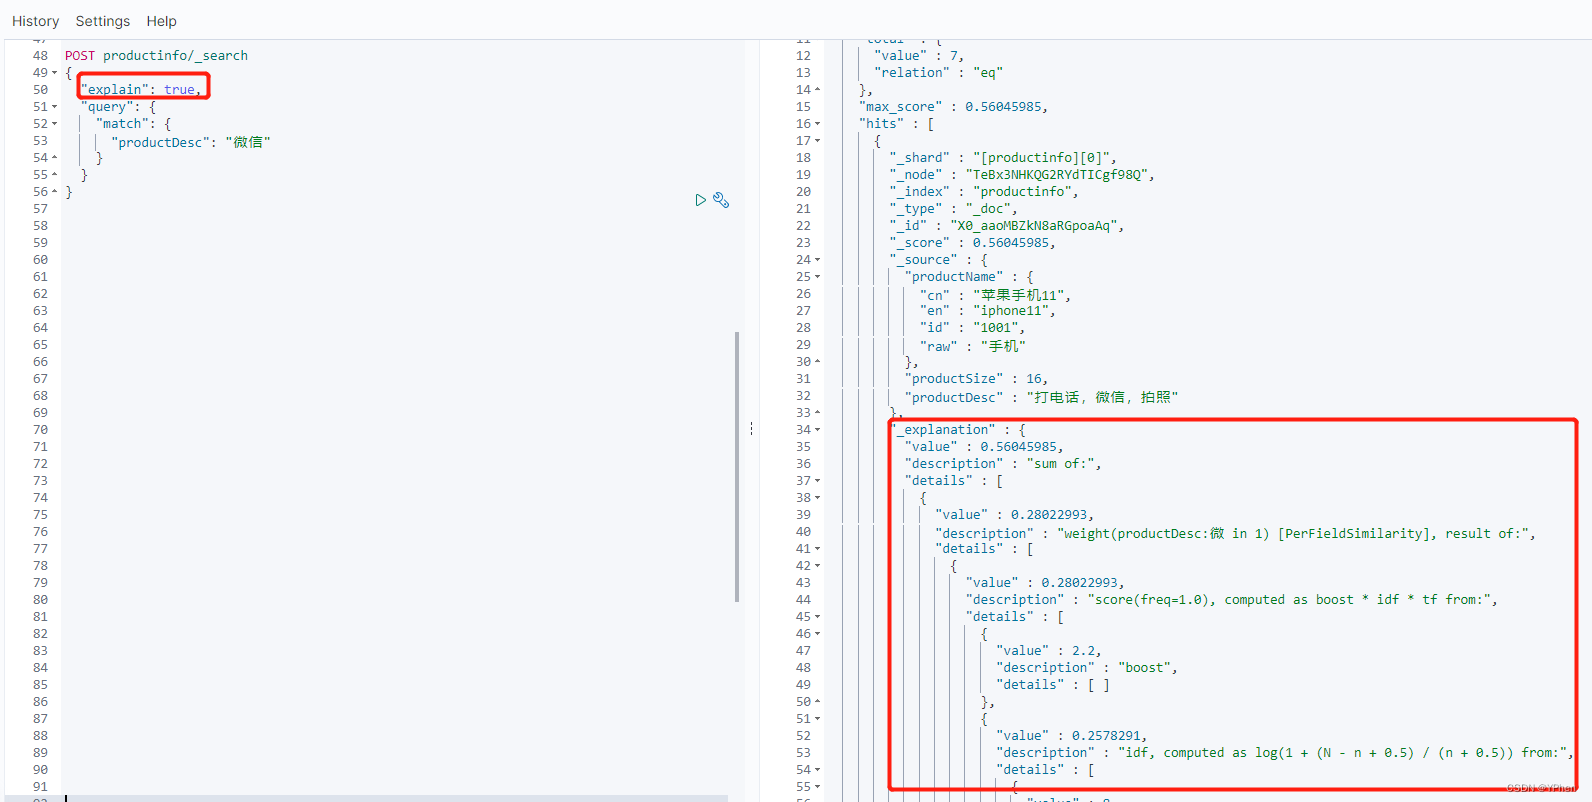Collapse productName block at output line 25
This screenshot has width=1592, height=802.
pos(817,277)
